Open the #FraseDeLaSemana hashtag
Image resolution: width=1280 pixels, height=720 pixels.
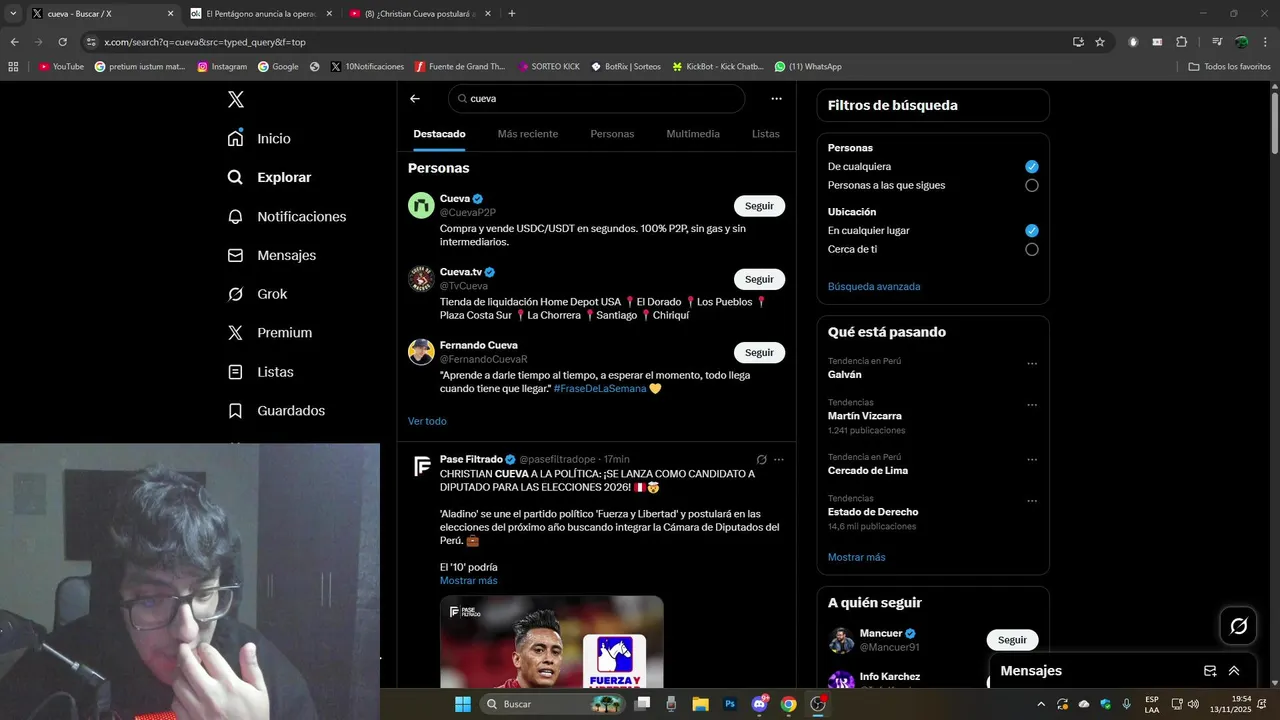pos(600,388)
